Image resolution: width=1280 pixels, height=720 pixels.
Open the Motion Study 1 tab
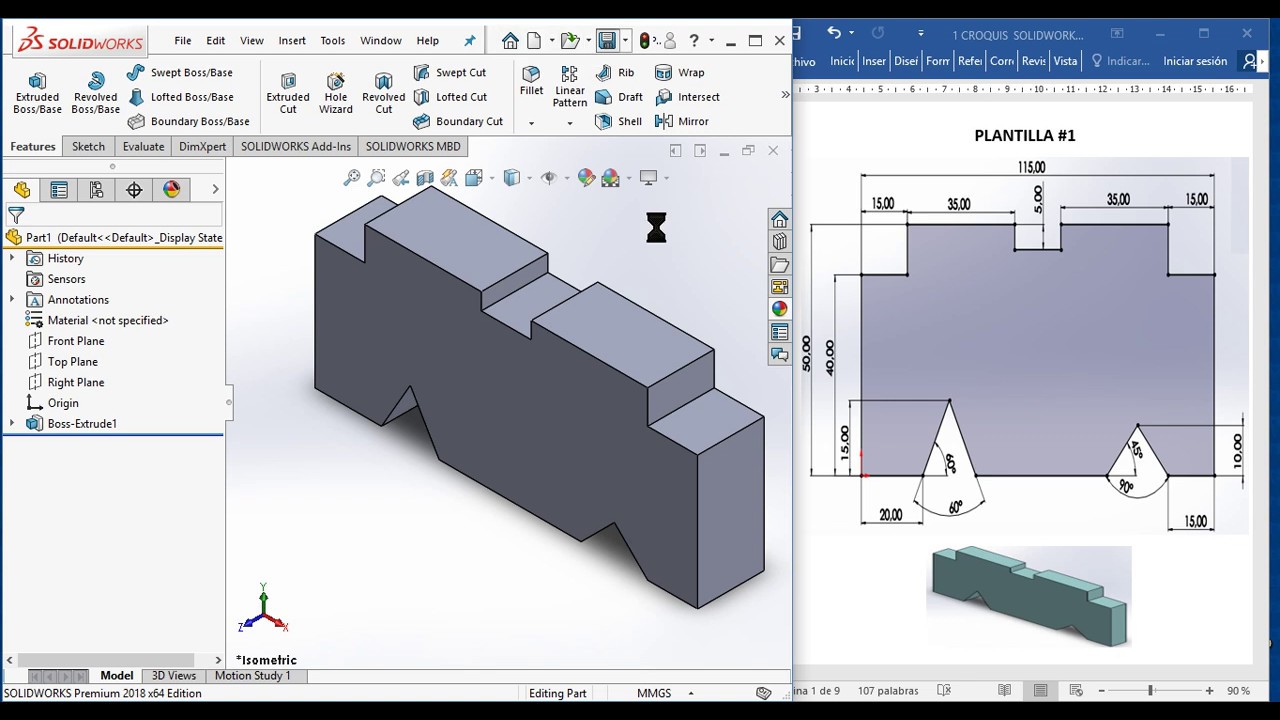coord(253,676)
